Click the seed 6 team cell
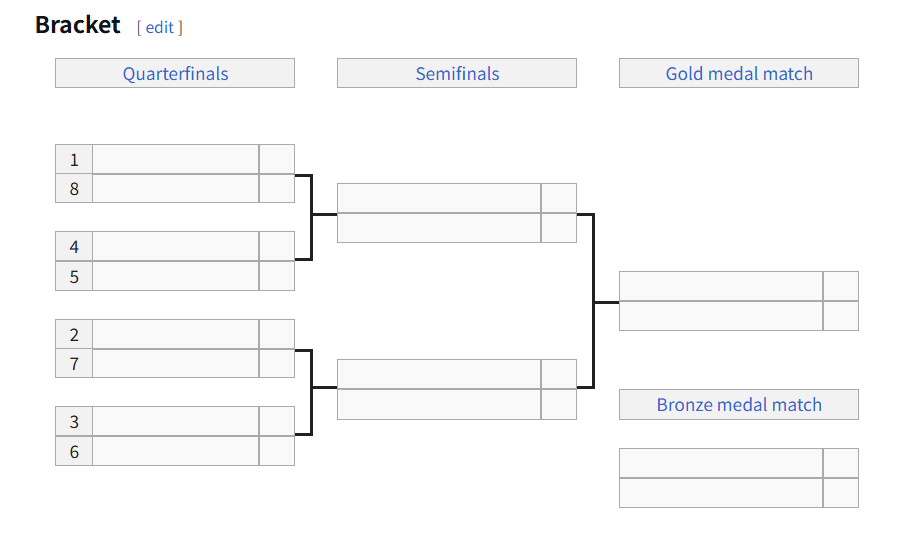 (176, 451)
